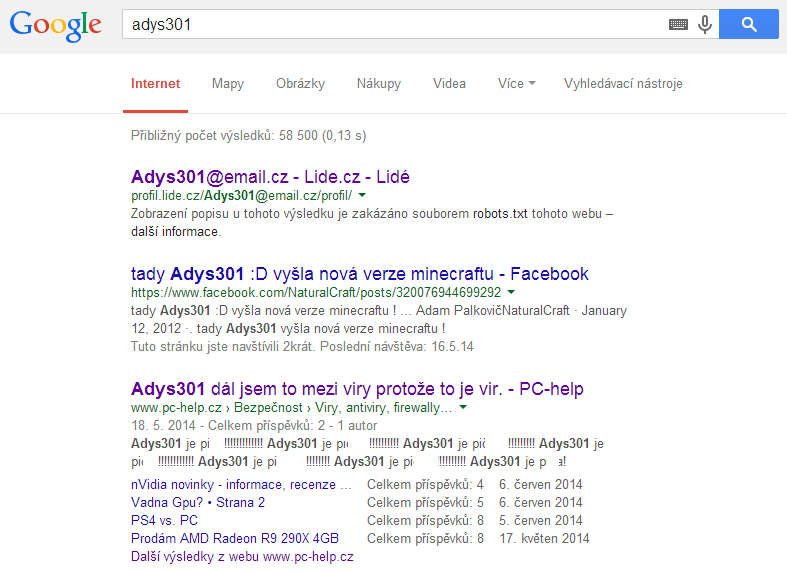Click the Google logo

click(55, 25)
